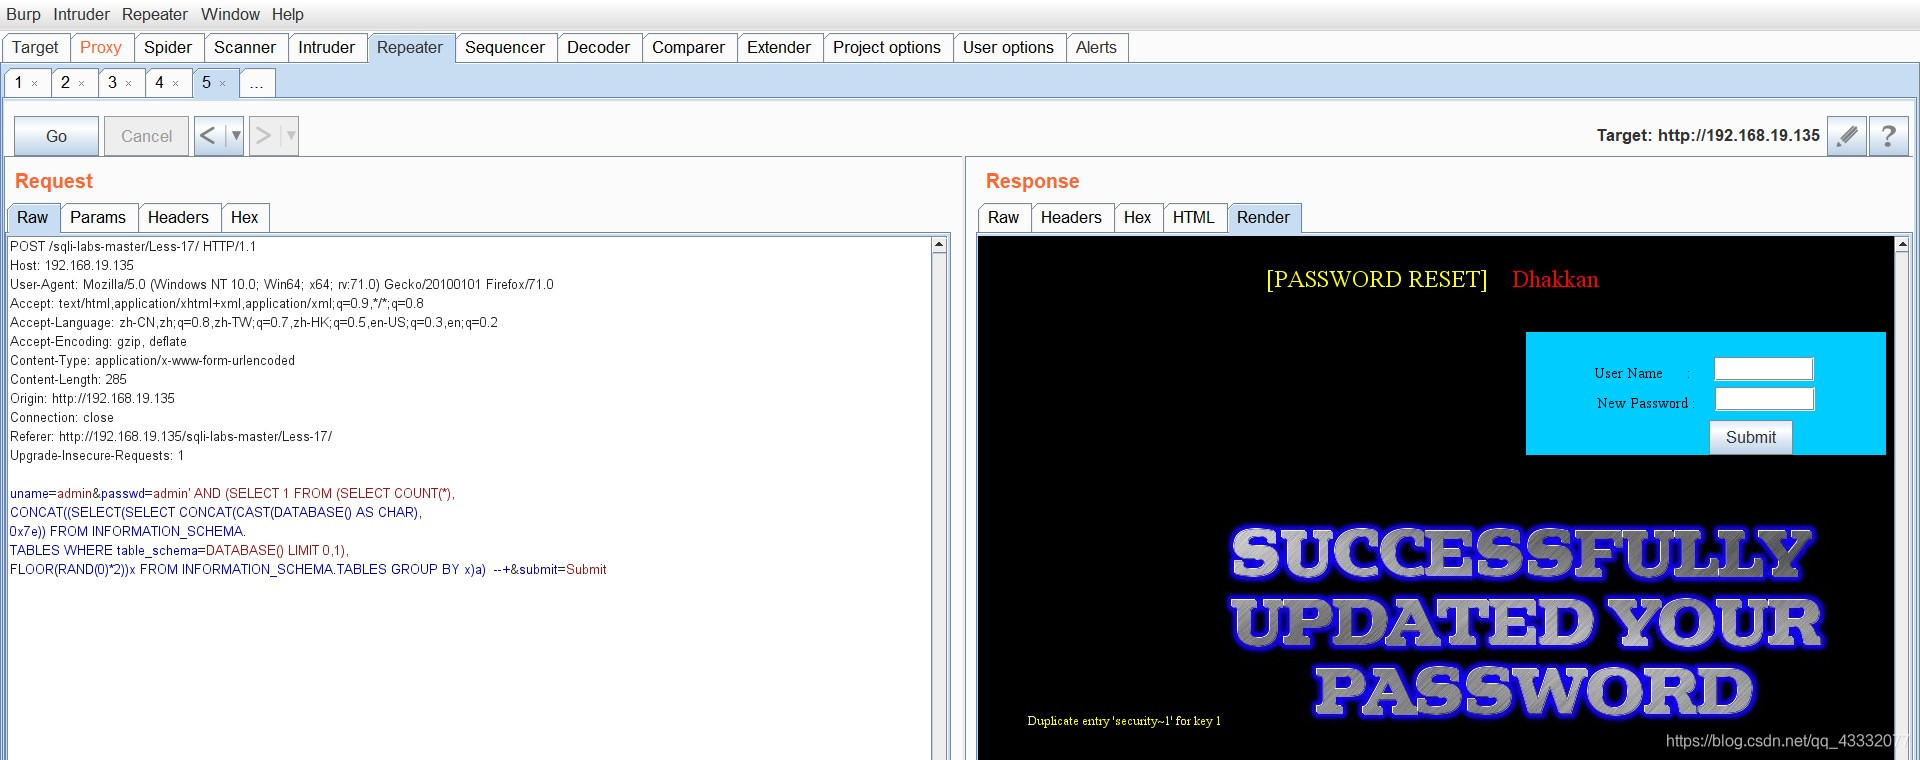Close Repeater tab 4 with its x
The width and height of the screenshot is (1920, 760).
(x=176, y=84)
